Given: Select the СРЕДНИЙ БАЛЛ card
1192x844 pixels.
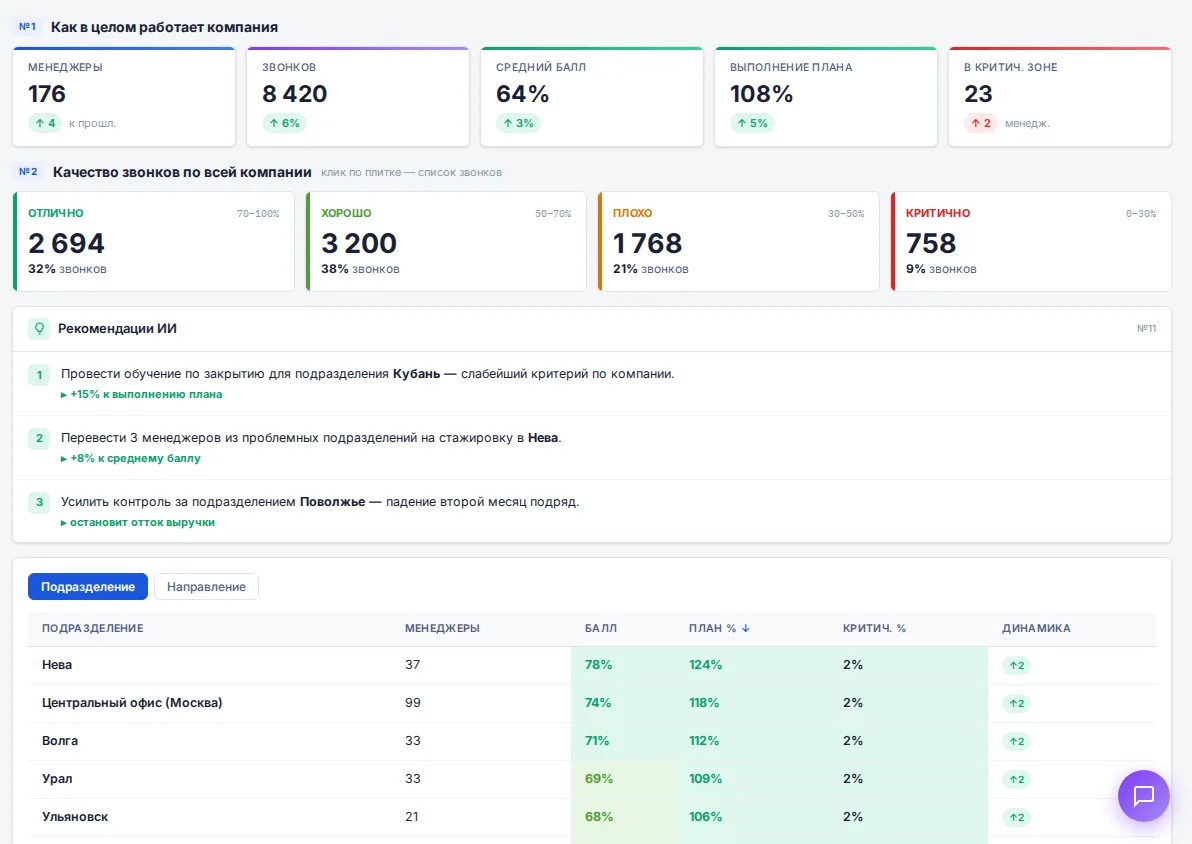Looking at the screenshot, I should coord(591,97).
